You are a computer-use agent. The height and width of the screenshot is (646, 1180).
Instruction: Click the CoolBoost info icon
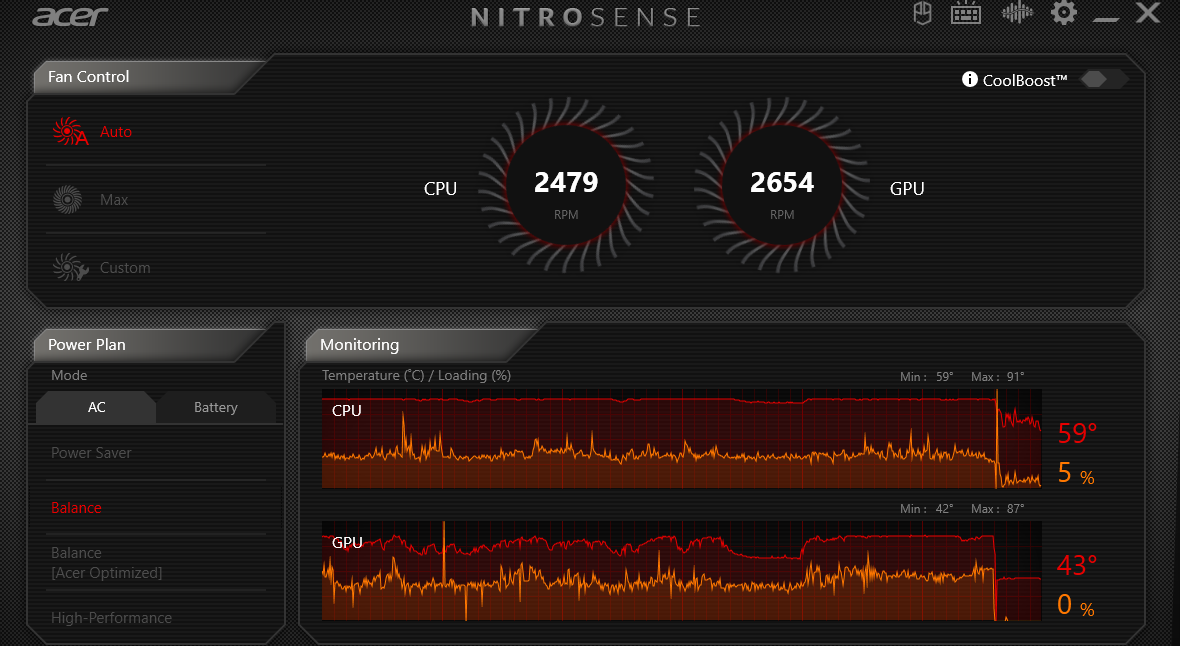969,79
